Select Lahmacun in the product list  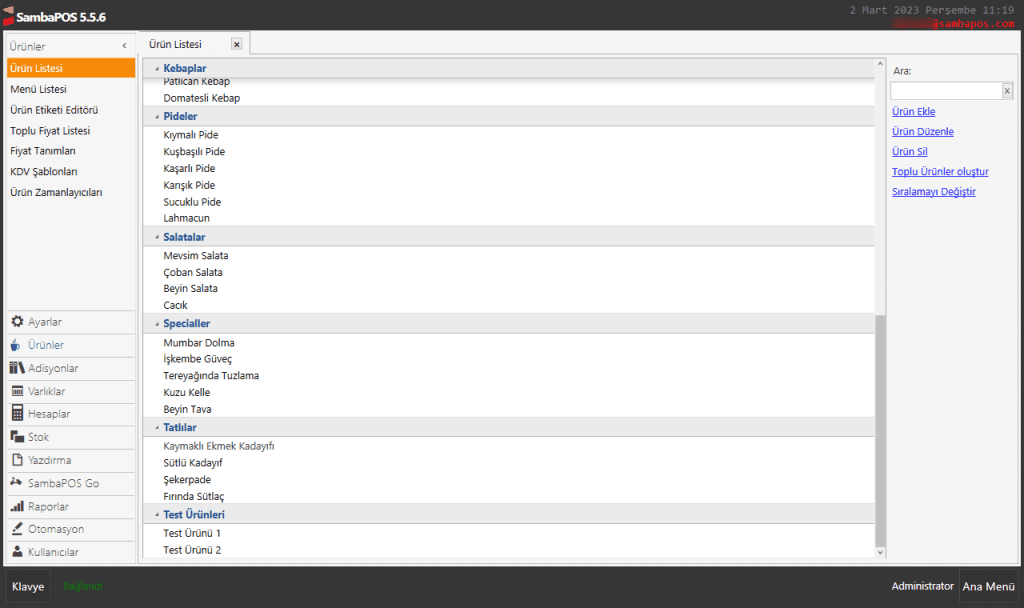point(186,218)
